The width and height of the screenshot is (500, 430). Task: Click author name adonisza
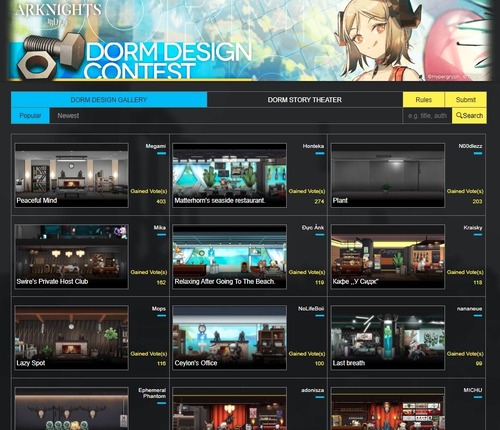pos(312,390)
